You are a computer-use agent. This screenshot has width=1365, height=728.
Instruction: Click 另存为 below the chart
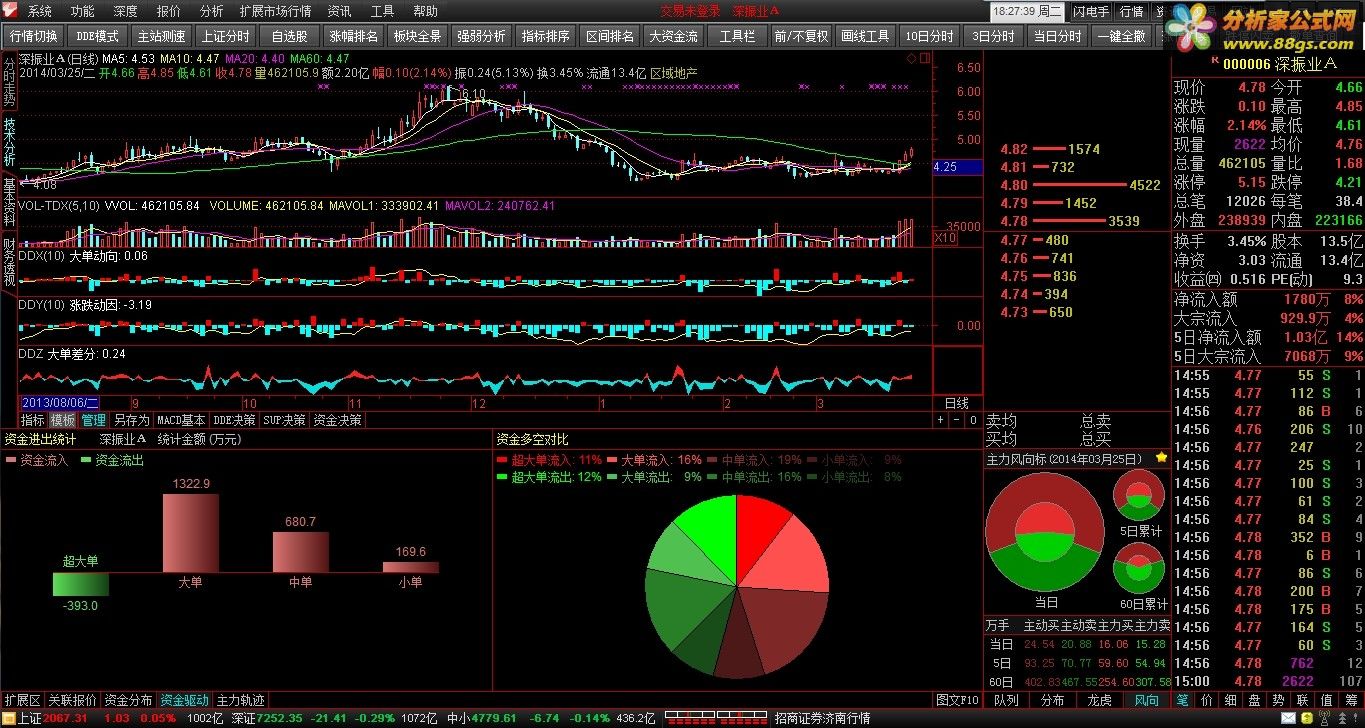131,420
